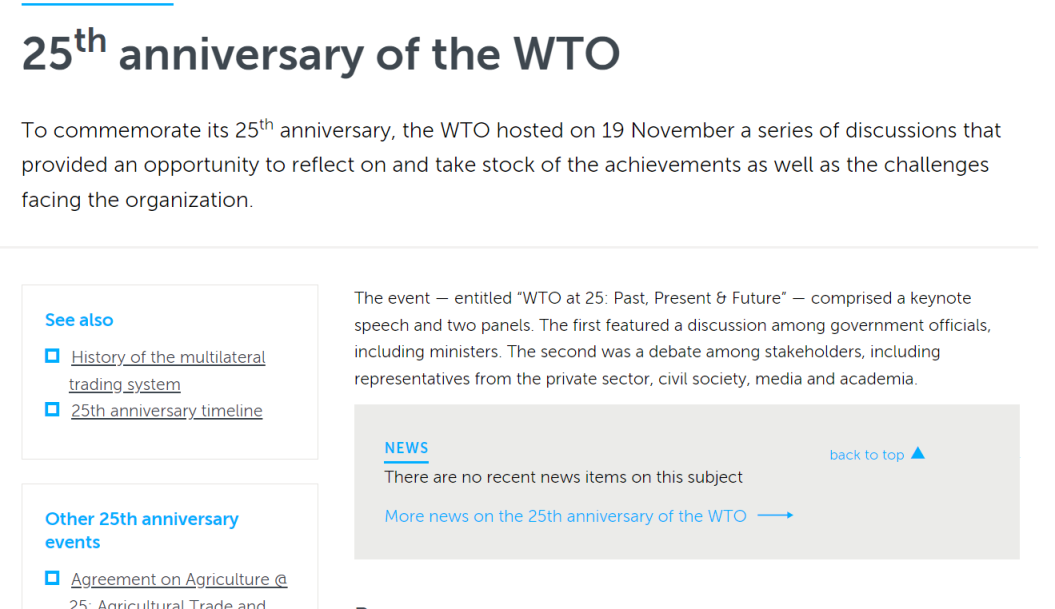The width and height of the screenshot is (1055, 609).
Task: Click square bullet beside Agreement on Agriculture
Action: tap(52, 578)
